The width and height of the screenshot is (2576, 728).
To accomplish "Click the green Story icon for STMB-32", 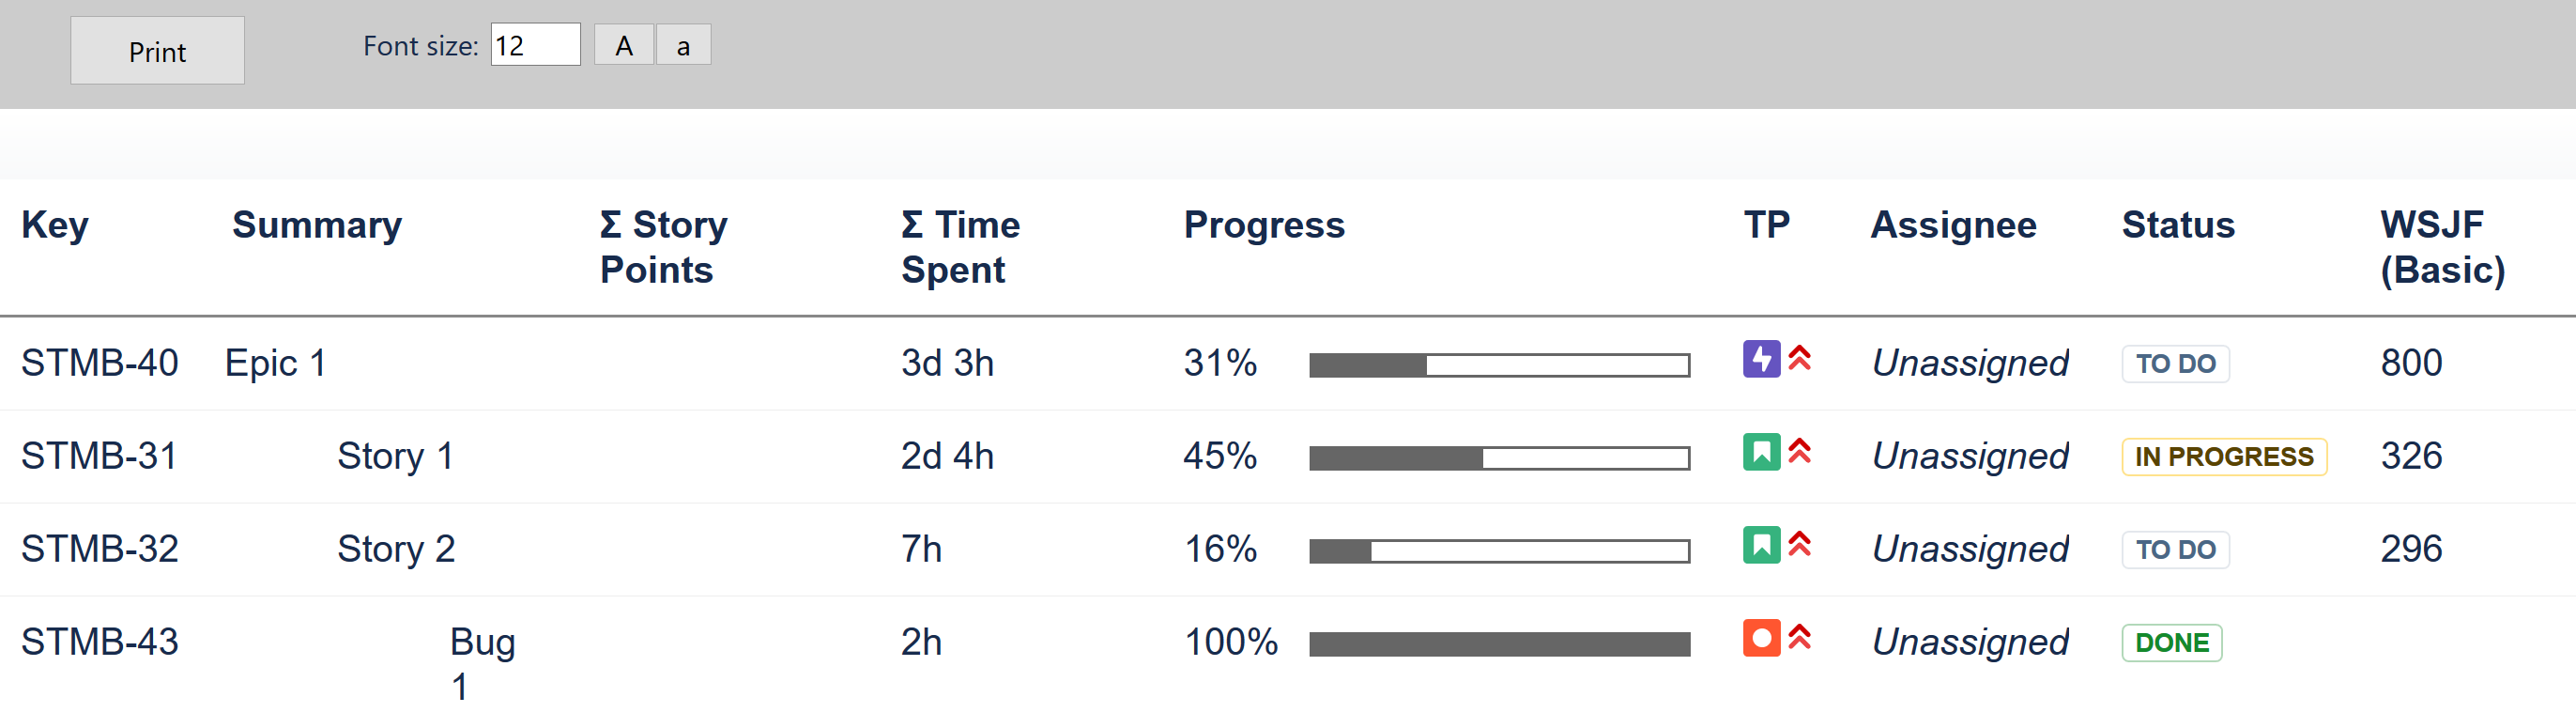I will (1761, 545).
